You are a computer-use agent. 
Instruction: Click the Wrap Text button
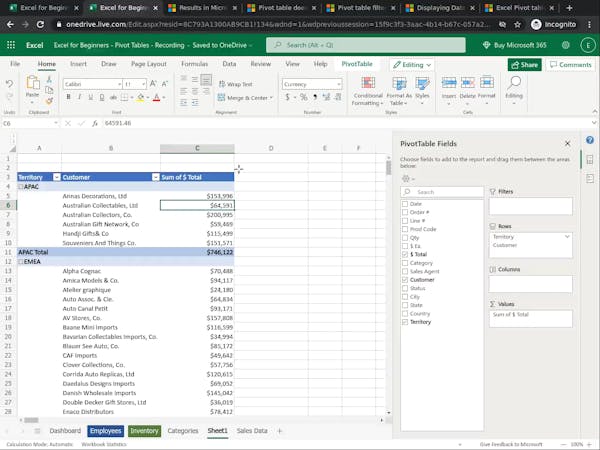click(x=235, y=84)
